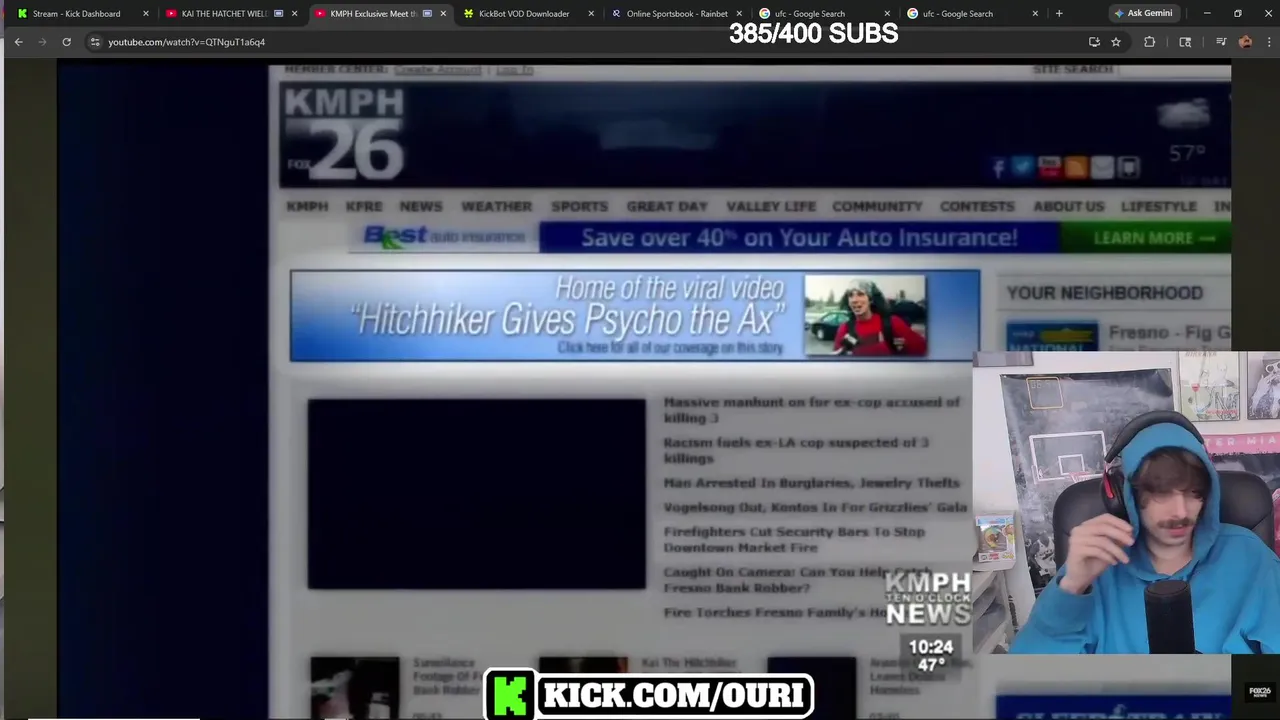The width and height of the screenshot is (1280, 720).
Task: Open site information icon beside the URL
Action: (95, 42)
